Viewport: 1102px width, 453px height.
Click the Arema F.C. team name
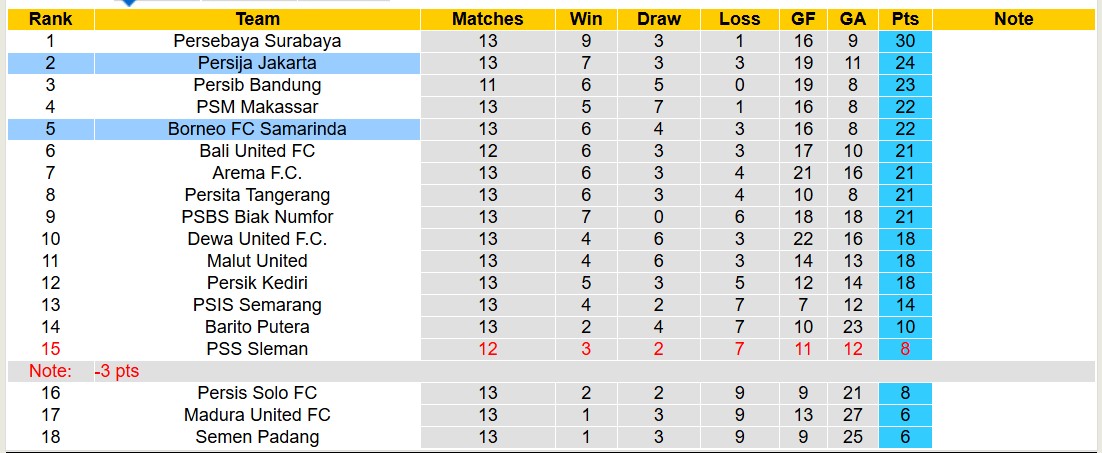click(257, 173)
